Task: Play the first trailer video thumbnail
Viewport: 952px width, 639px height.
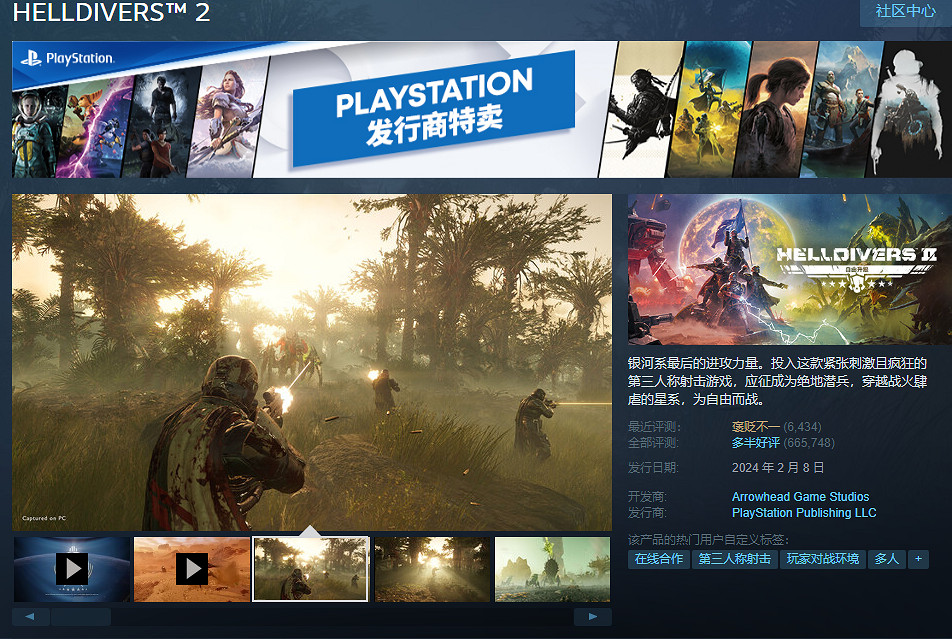Action: click(72, 569)
